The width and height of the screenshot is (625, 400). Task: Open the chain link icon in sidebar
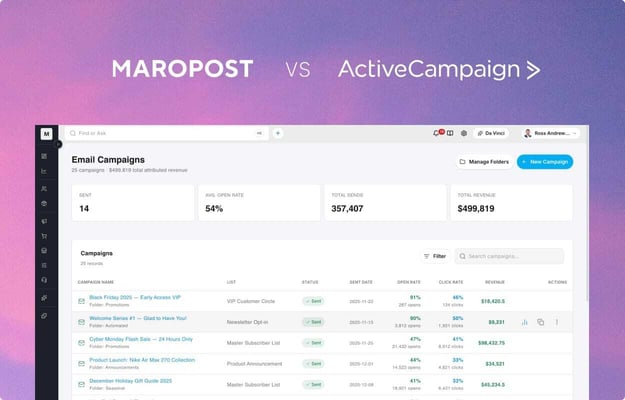click(44, 316)
